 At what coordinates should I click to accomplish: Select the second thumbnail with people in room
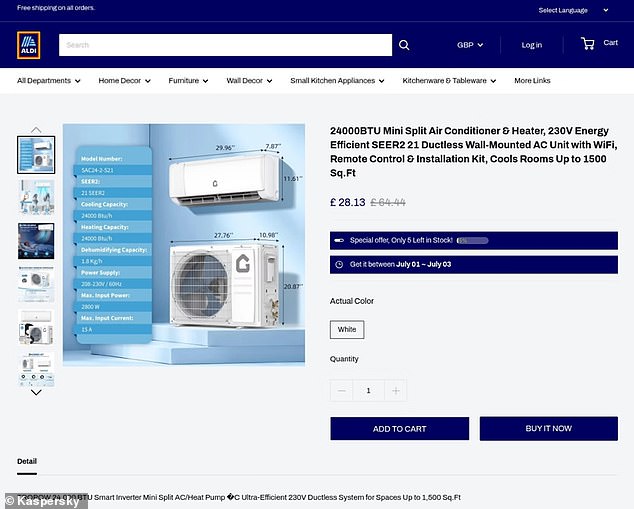click(x=36, y=198)
